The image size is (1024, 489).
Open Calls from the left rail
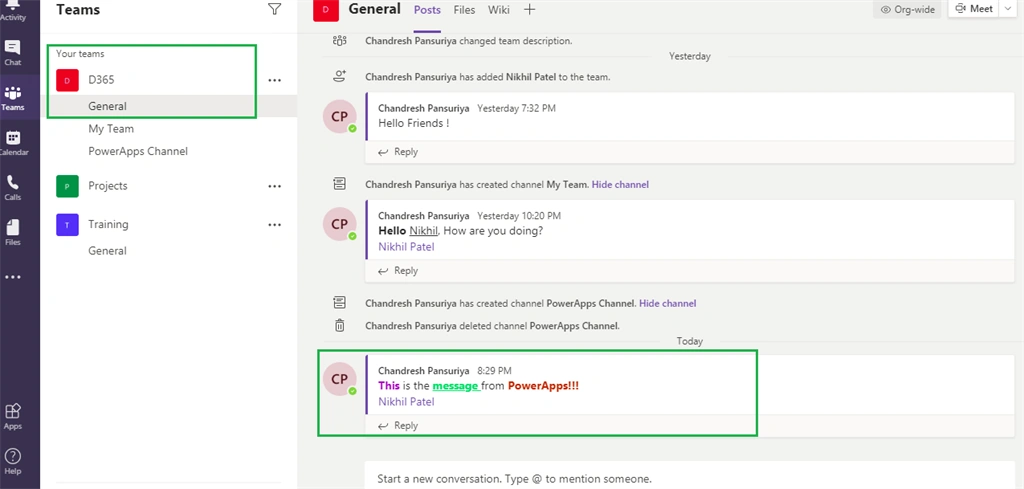(13, 188)
